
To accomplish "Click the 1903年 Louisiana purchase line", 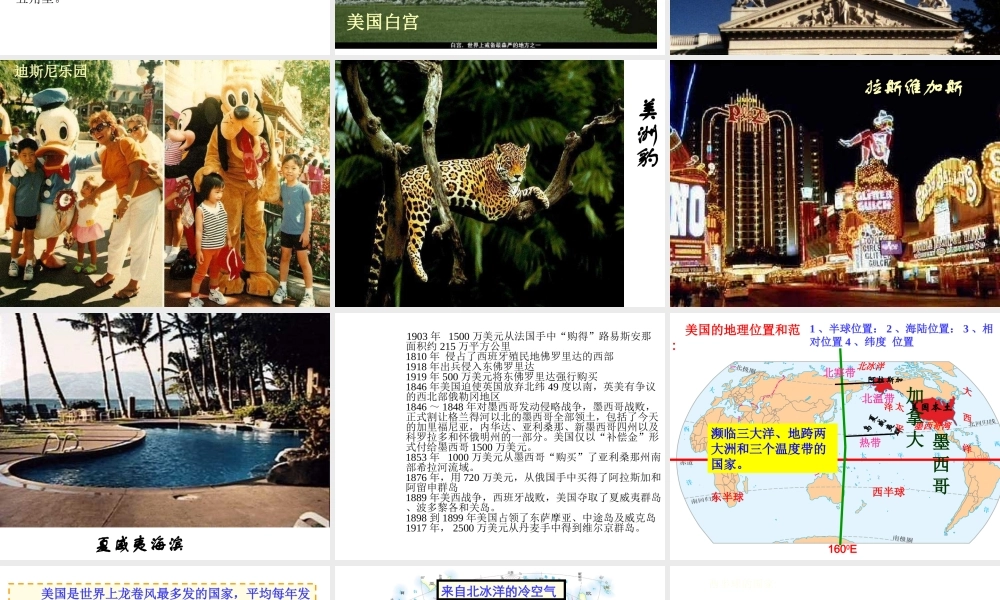I will (529, 341).
